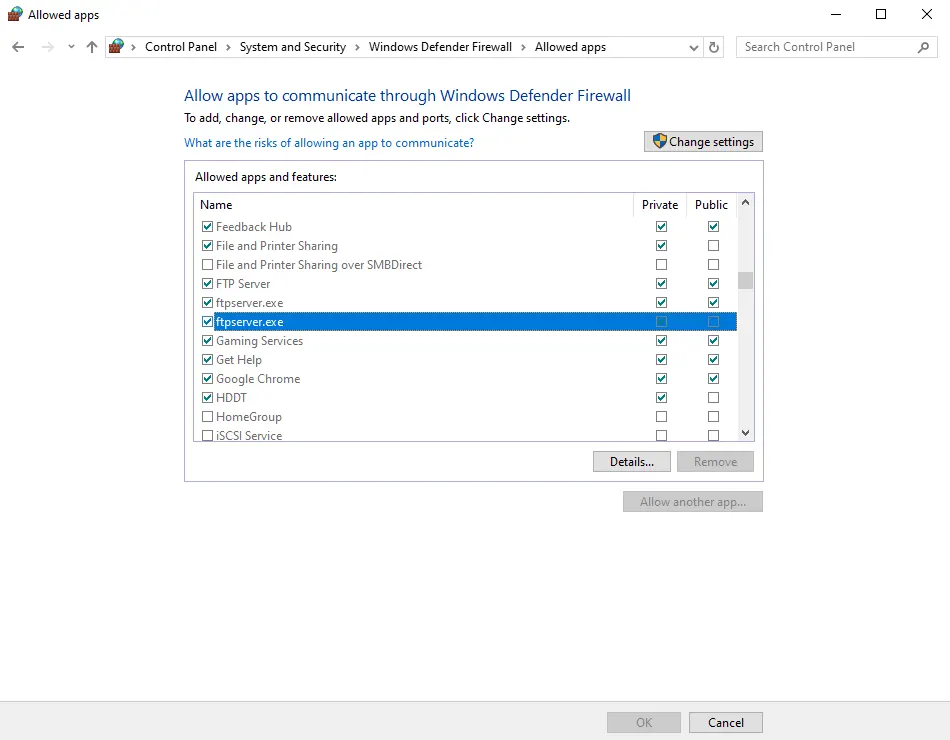The height and width of the screenshot is (740, 950).
Task: Toggle Private checkbox for Feedback Hub
Action: [x=661, y=227]
